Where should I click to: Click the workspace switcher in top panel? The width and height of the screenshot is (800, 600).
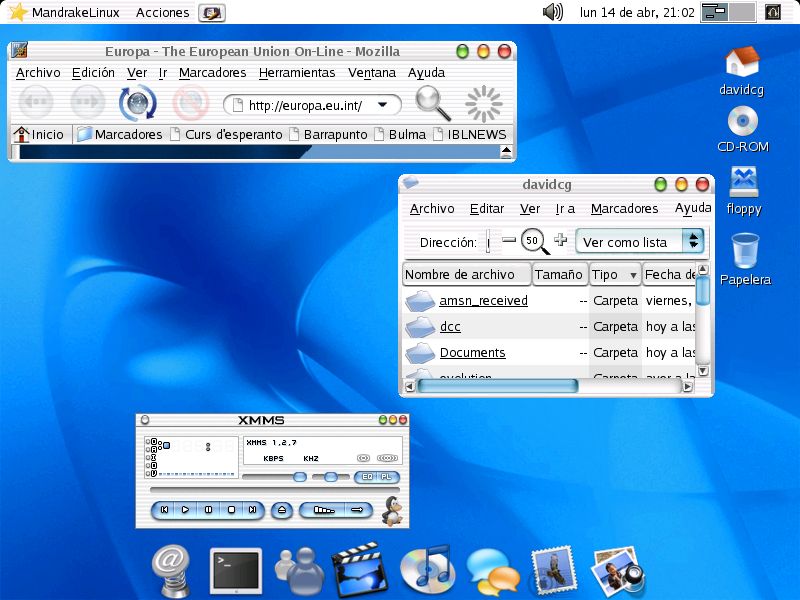(x=728, y=12)
